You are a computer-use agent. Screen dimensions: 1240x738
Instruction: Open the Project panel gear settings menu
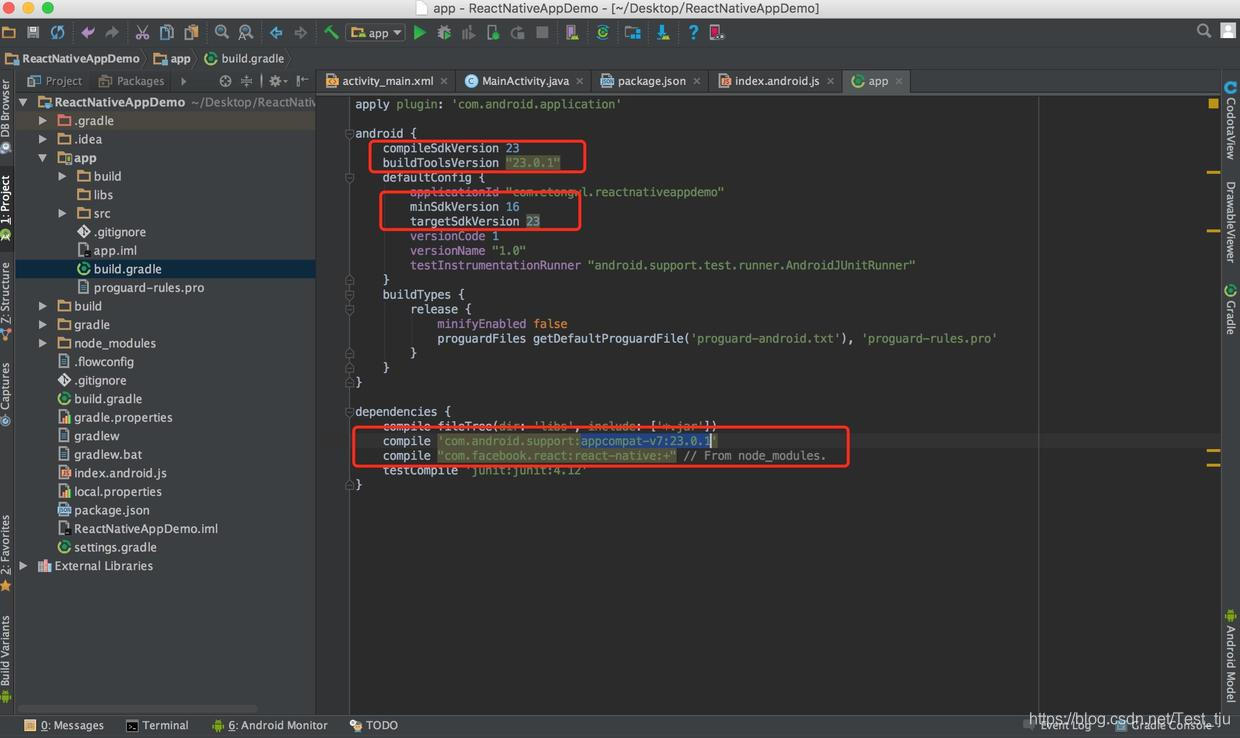tap(276, 81)
